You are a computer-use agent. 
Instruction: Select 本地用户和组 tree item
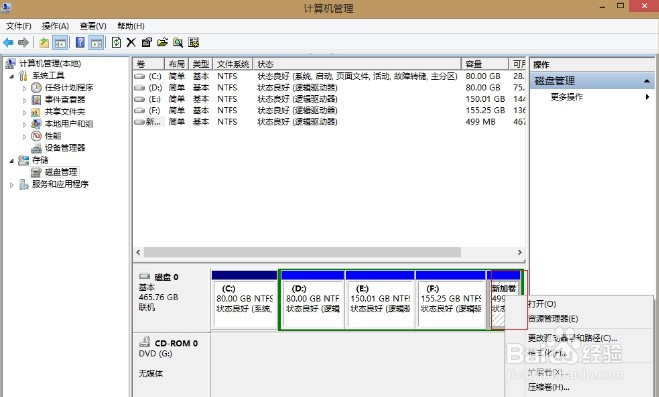point(69,124)
